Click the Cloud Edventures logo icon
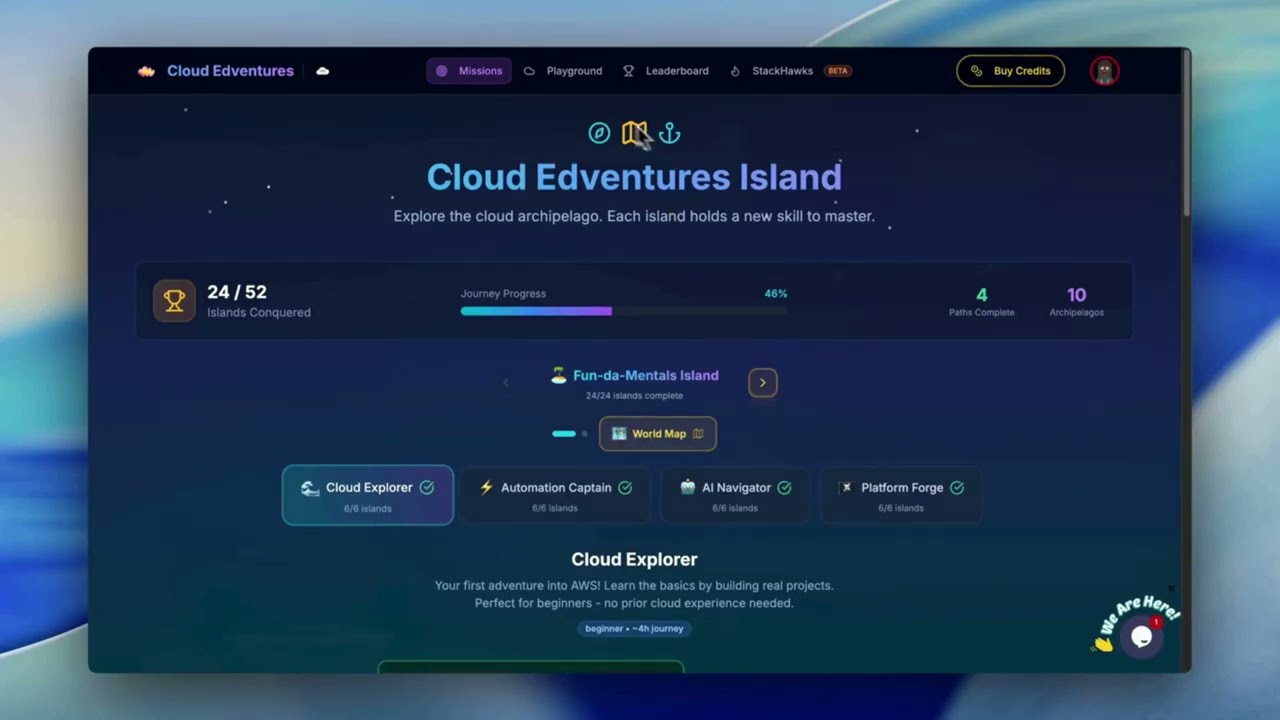 pyautogui.click(x=146, y=71)
